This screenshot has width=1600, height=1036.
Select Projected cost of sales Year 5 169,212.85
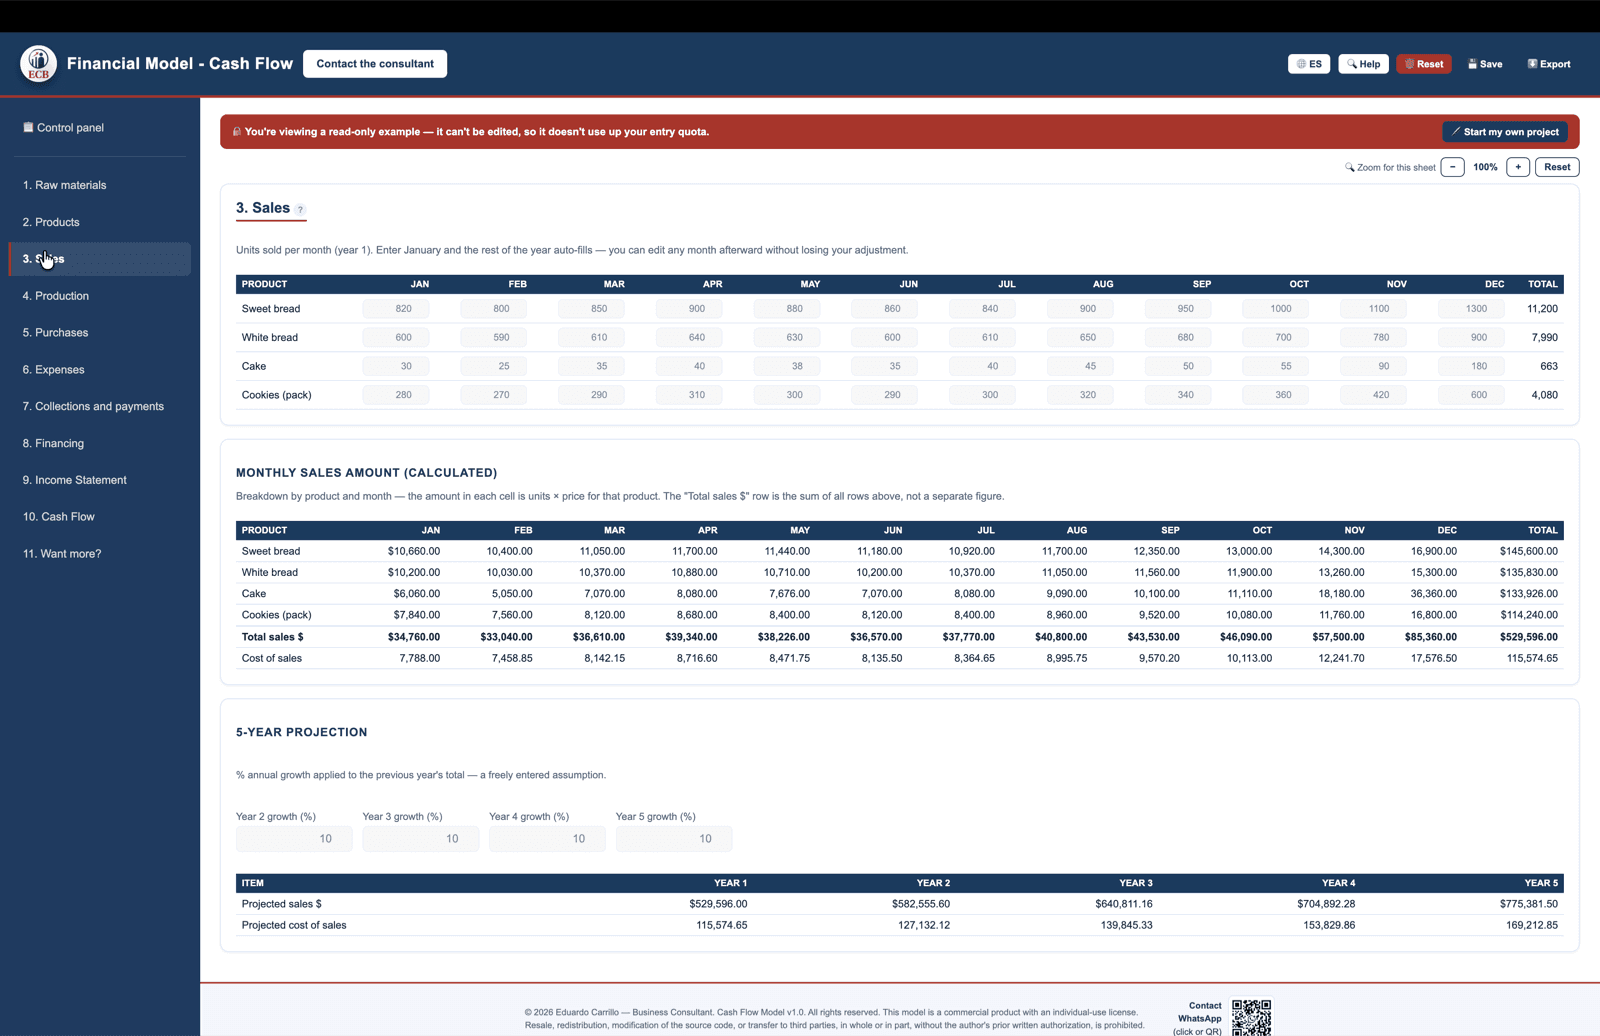(x=1532, y=926)
